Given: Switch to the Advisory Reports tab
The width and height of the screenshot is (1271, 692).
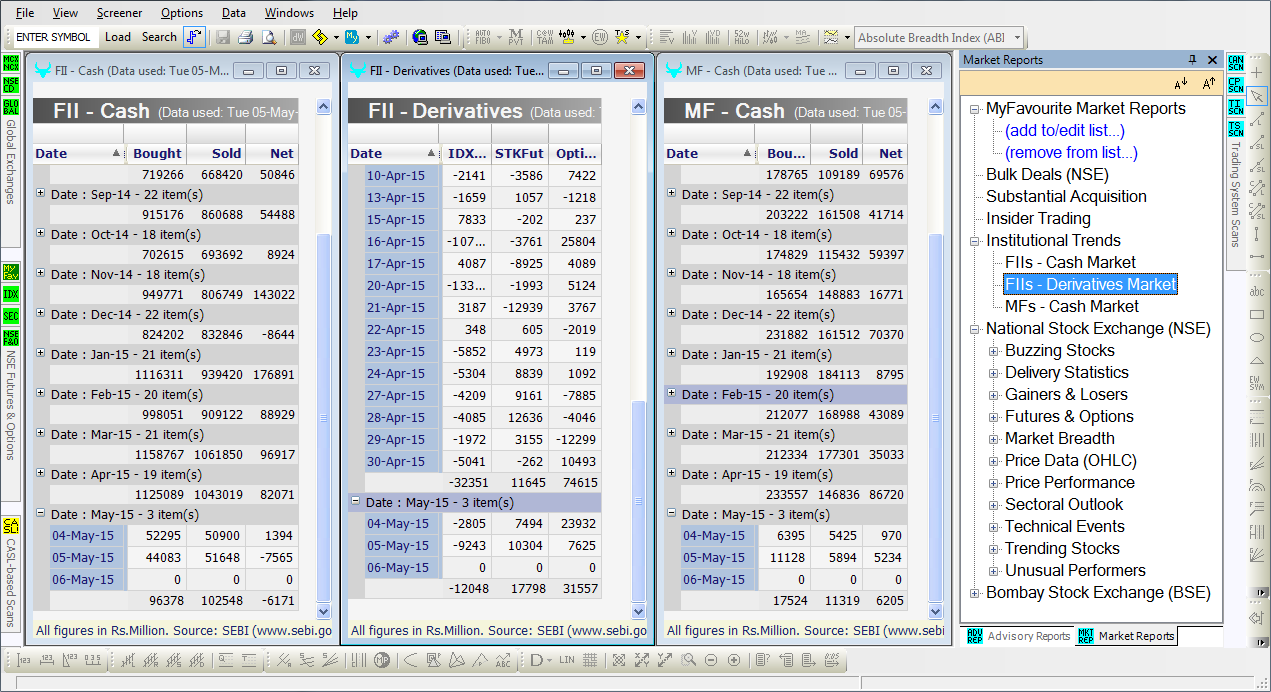Looking at the screenshot, I should coord(1018,636).
